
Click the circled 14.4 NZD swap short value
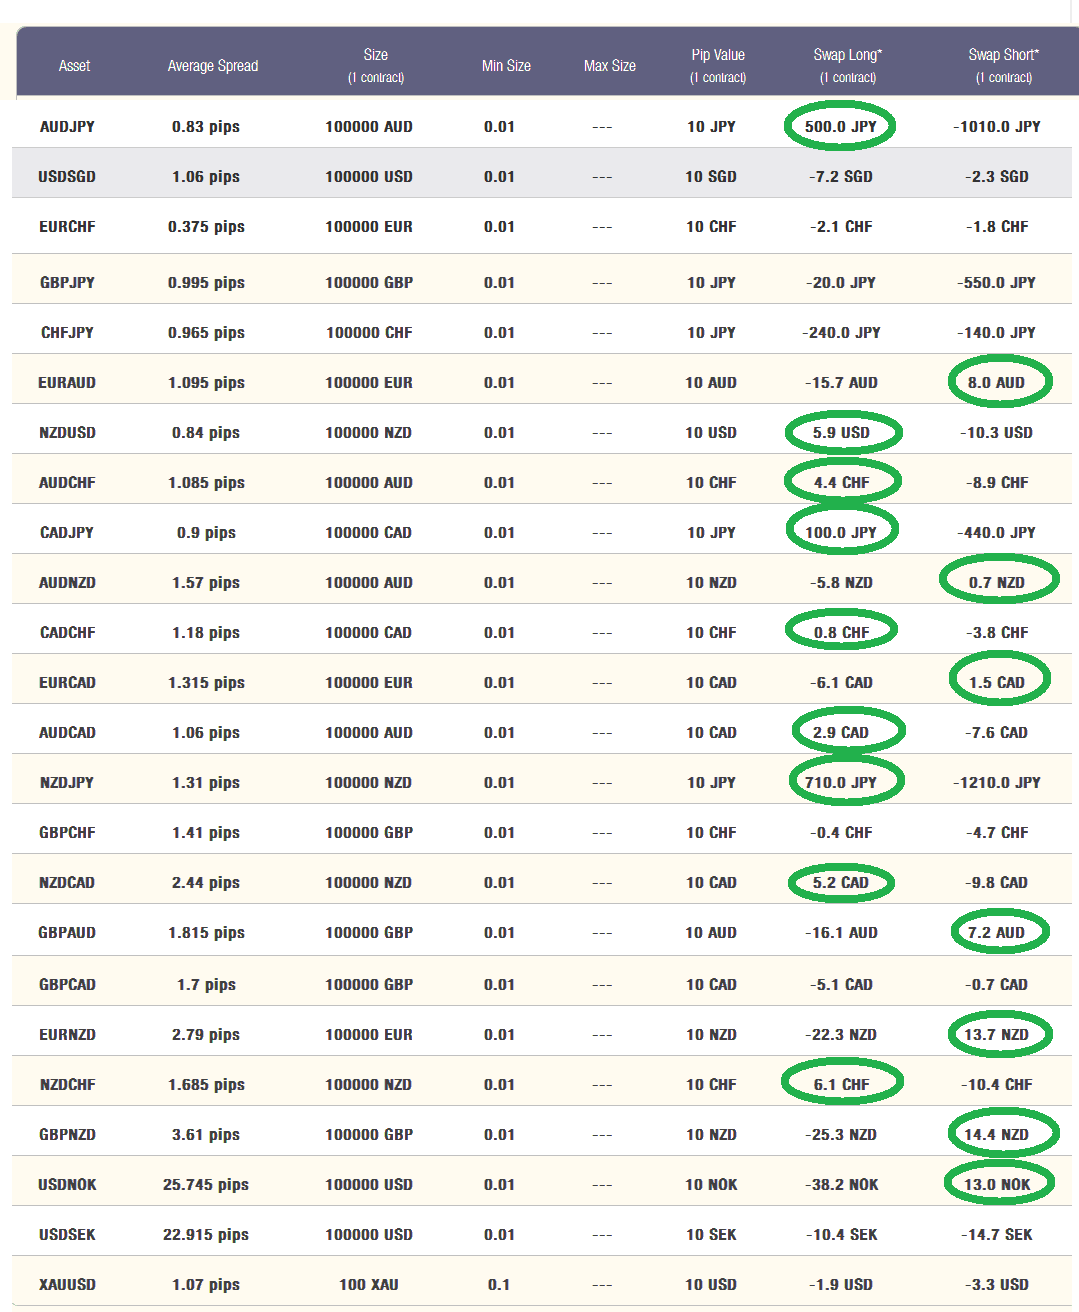(996, 1135)
